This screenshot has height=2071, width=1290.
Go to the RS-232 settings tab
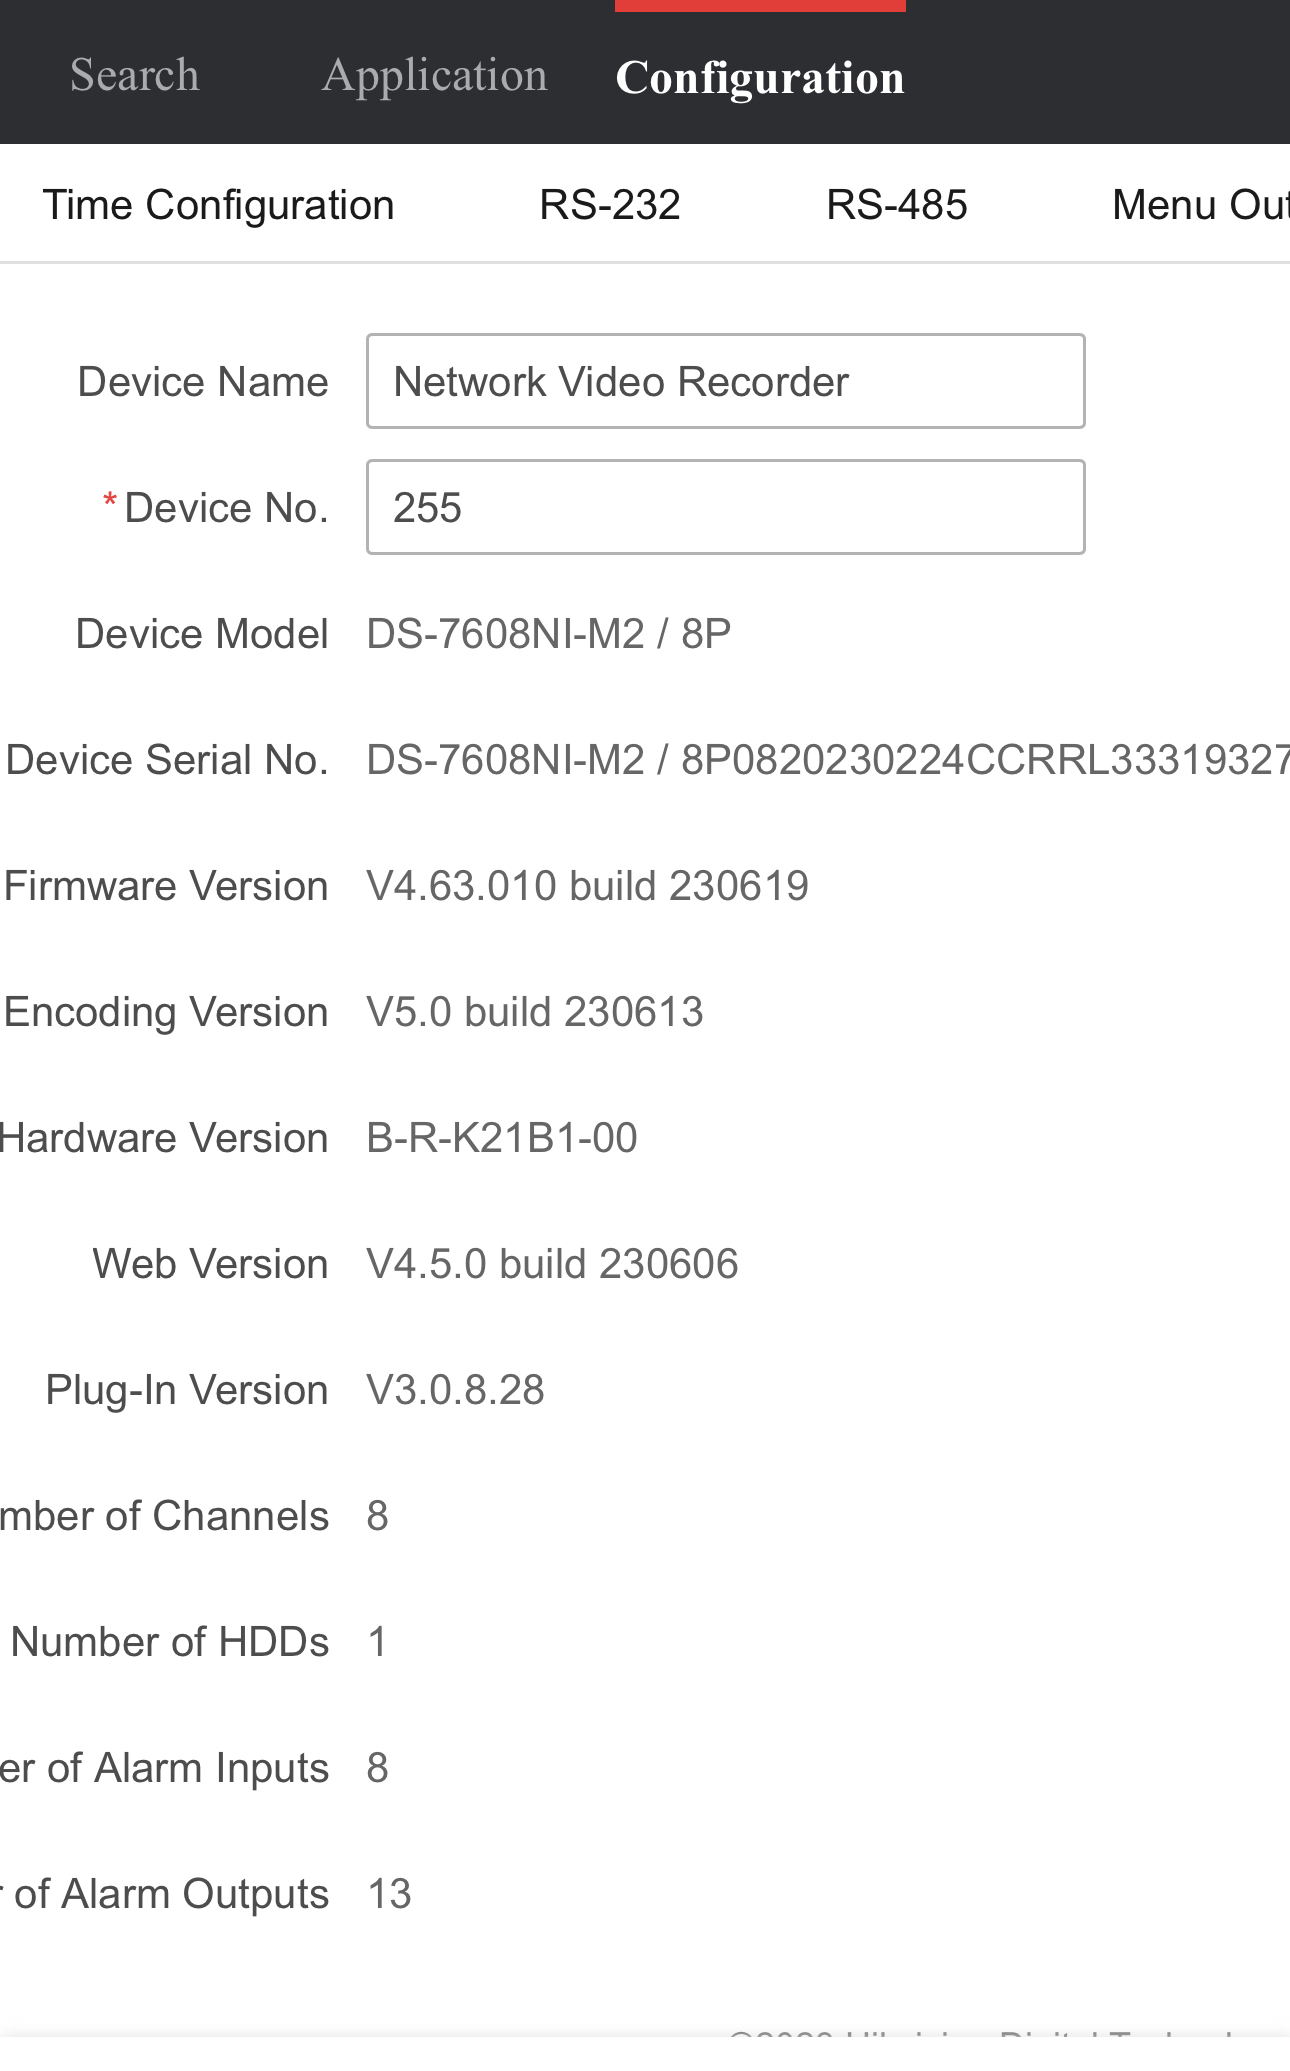(x=610, y=205)
